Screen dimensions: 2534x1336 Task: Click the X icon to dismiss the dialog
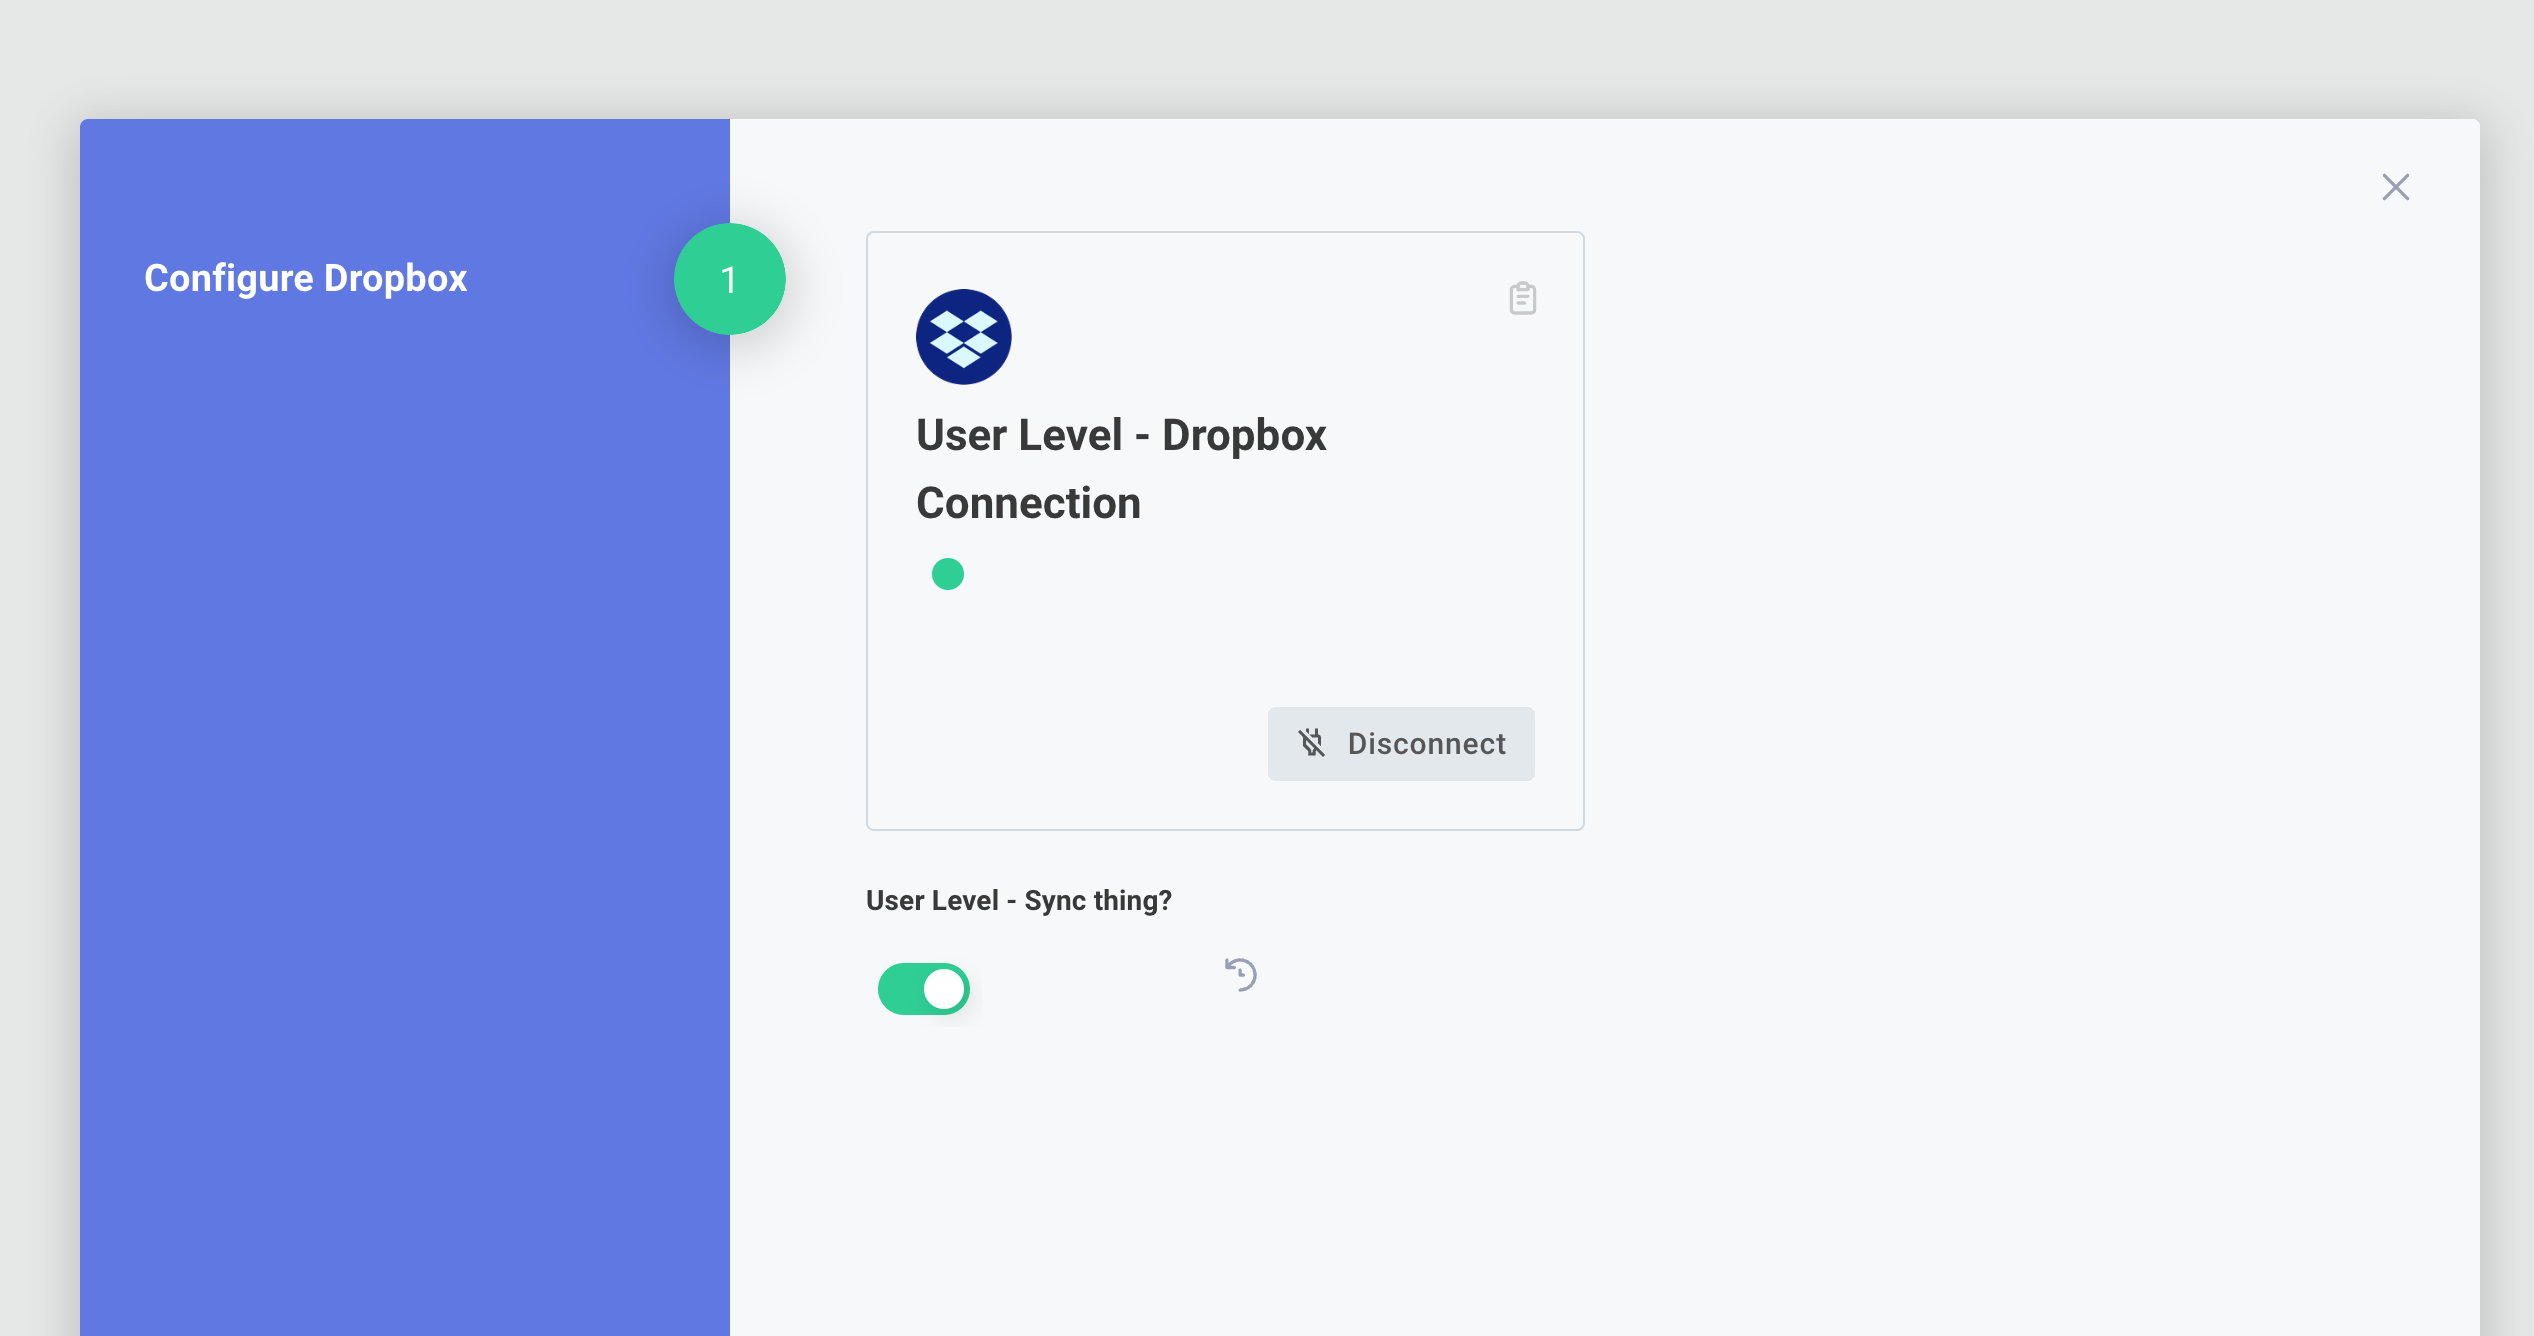pyautogui.click(x=2396, y=187)
